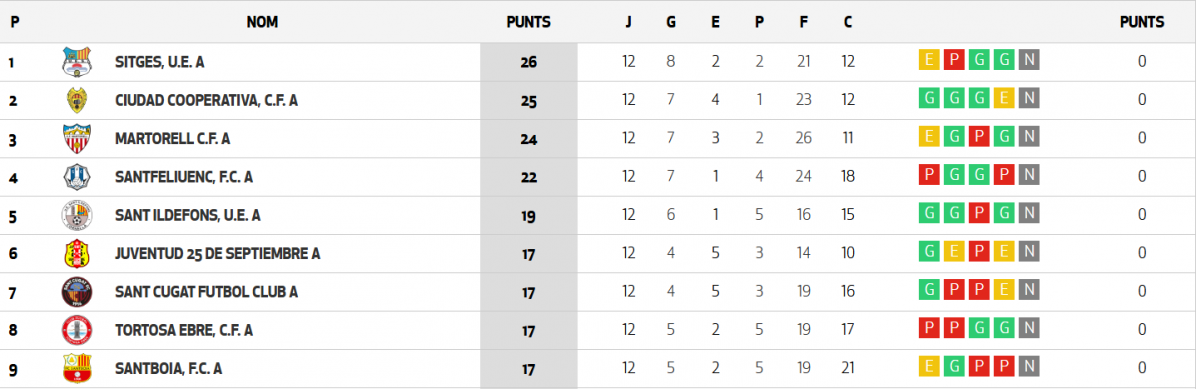1196x389 pixels.
Task: Click the first PUNTS column header
Action: click(x=529, y=22)
